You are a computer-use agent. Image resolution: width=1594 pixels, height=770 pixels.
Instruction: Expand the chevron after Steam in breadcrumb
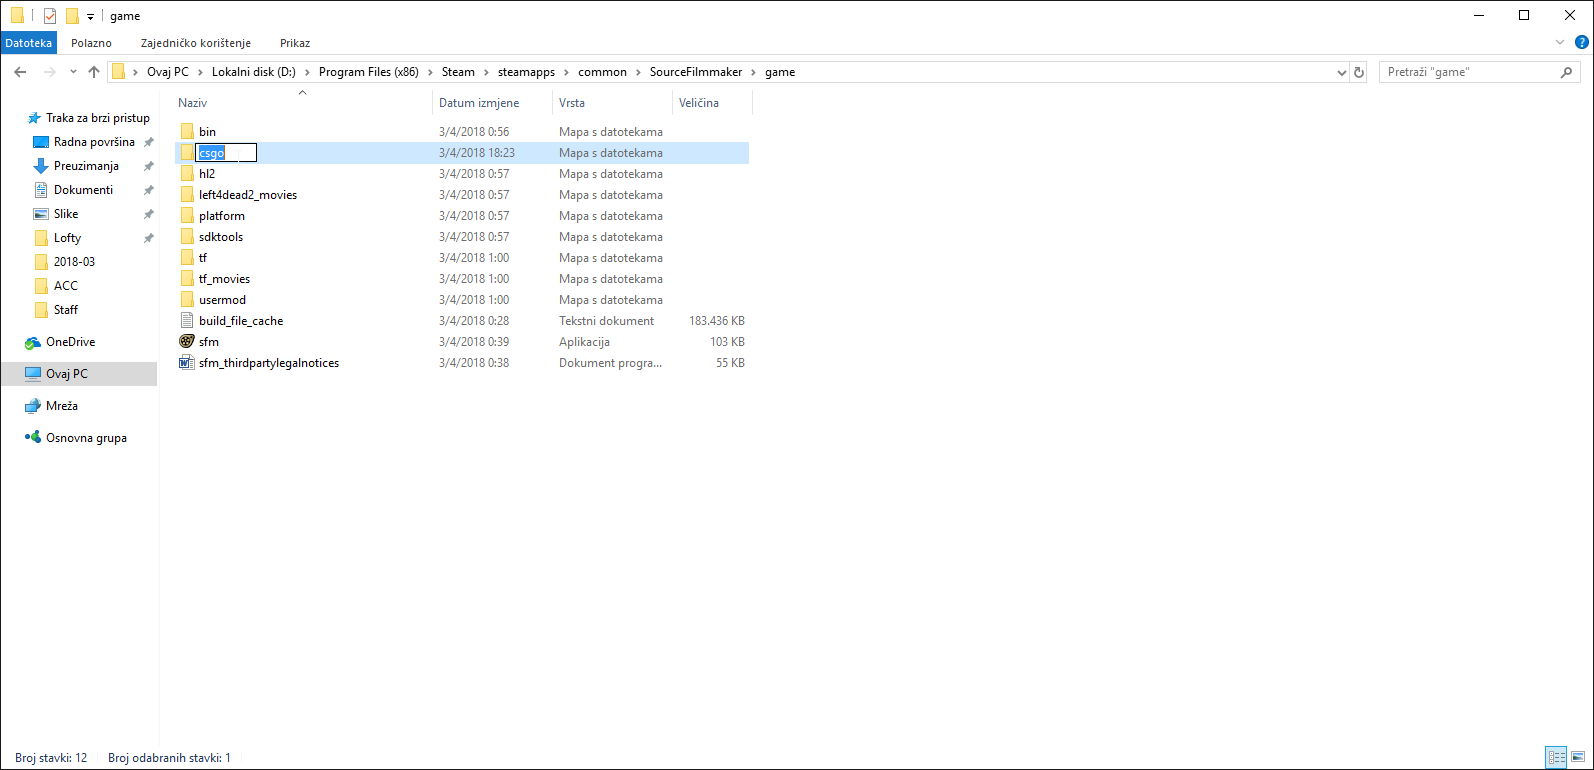(x=487, y=72)
